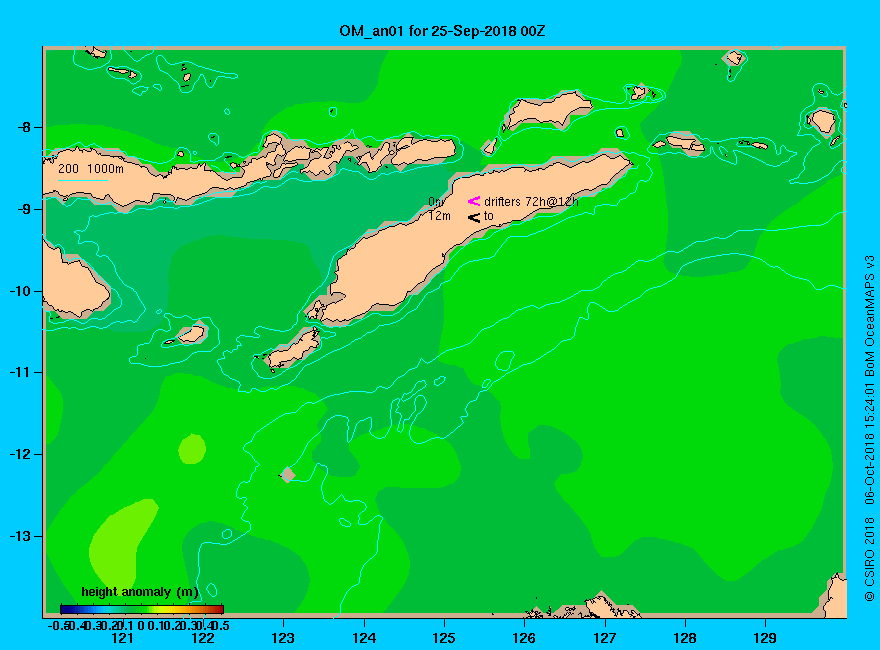Click the large central Timor island landmass
The height and width of the screenshot is (650, 880).
click(x=404, y=258)
